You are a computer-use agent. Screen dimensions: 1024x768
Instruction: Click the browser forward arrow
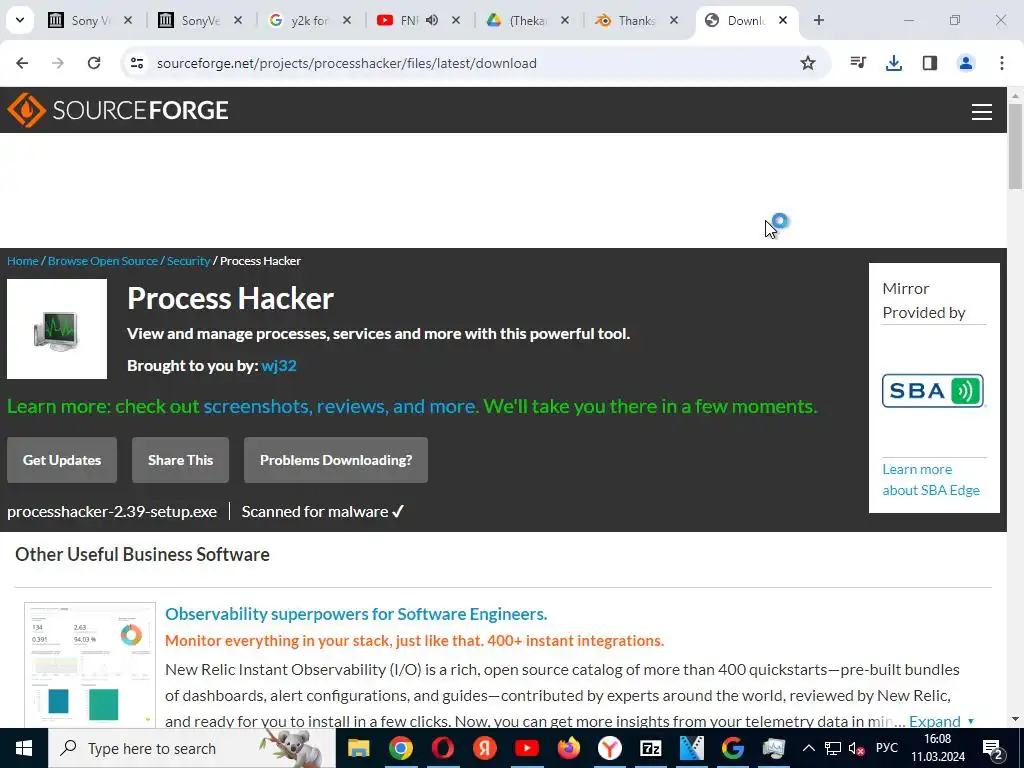(58, 63)
